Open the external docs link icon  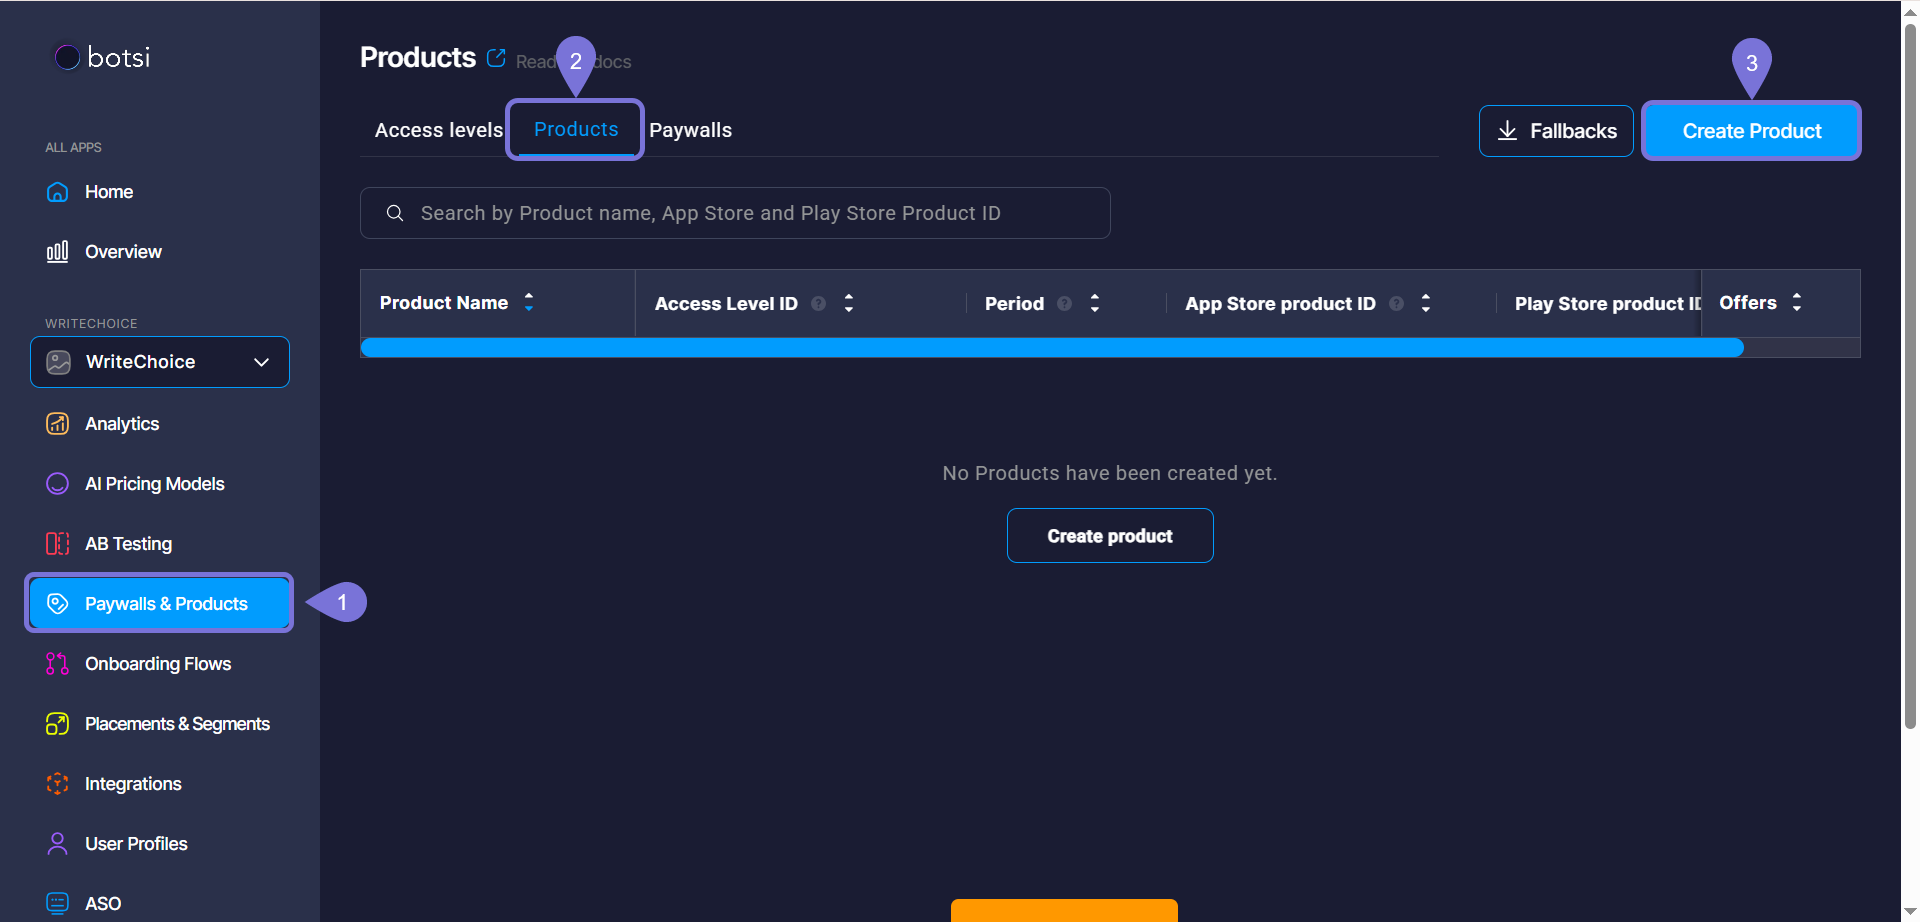(x=496, y=58)
